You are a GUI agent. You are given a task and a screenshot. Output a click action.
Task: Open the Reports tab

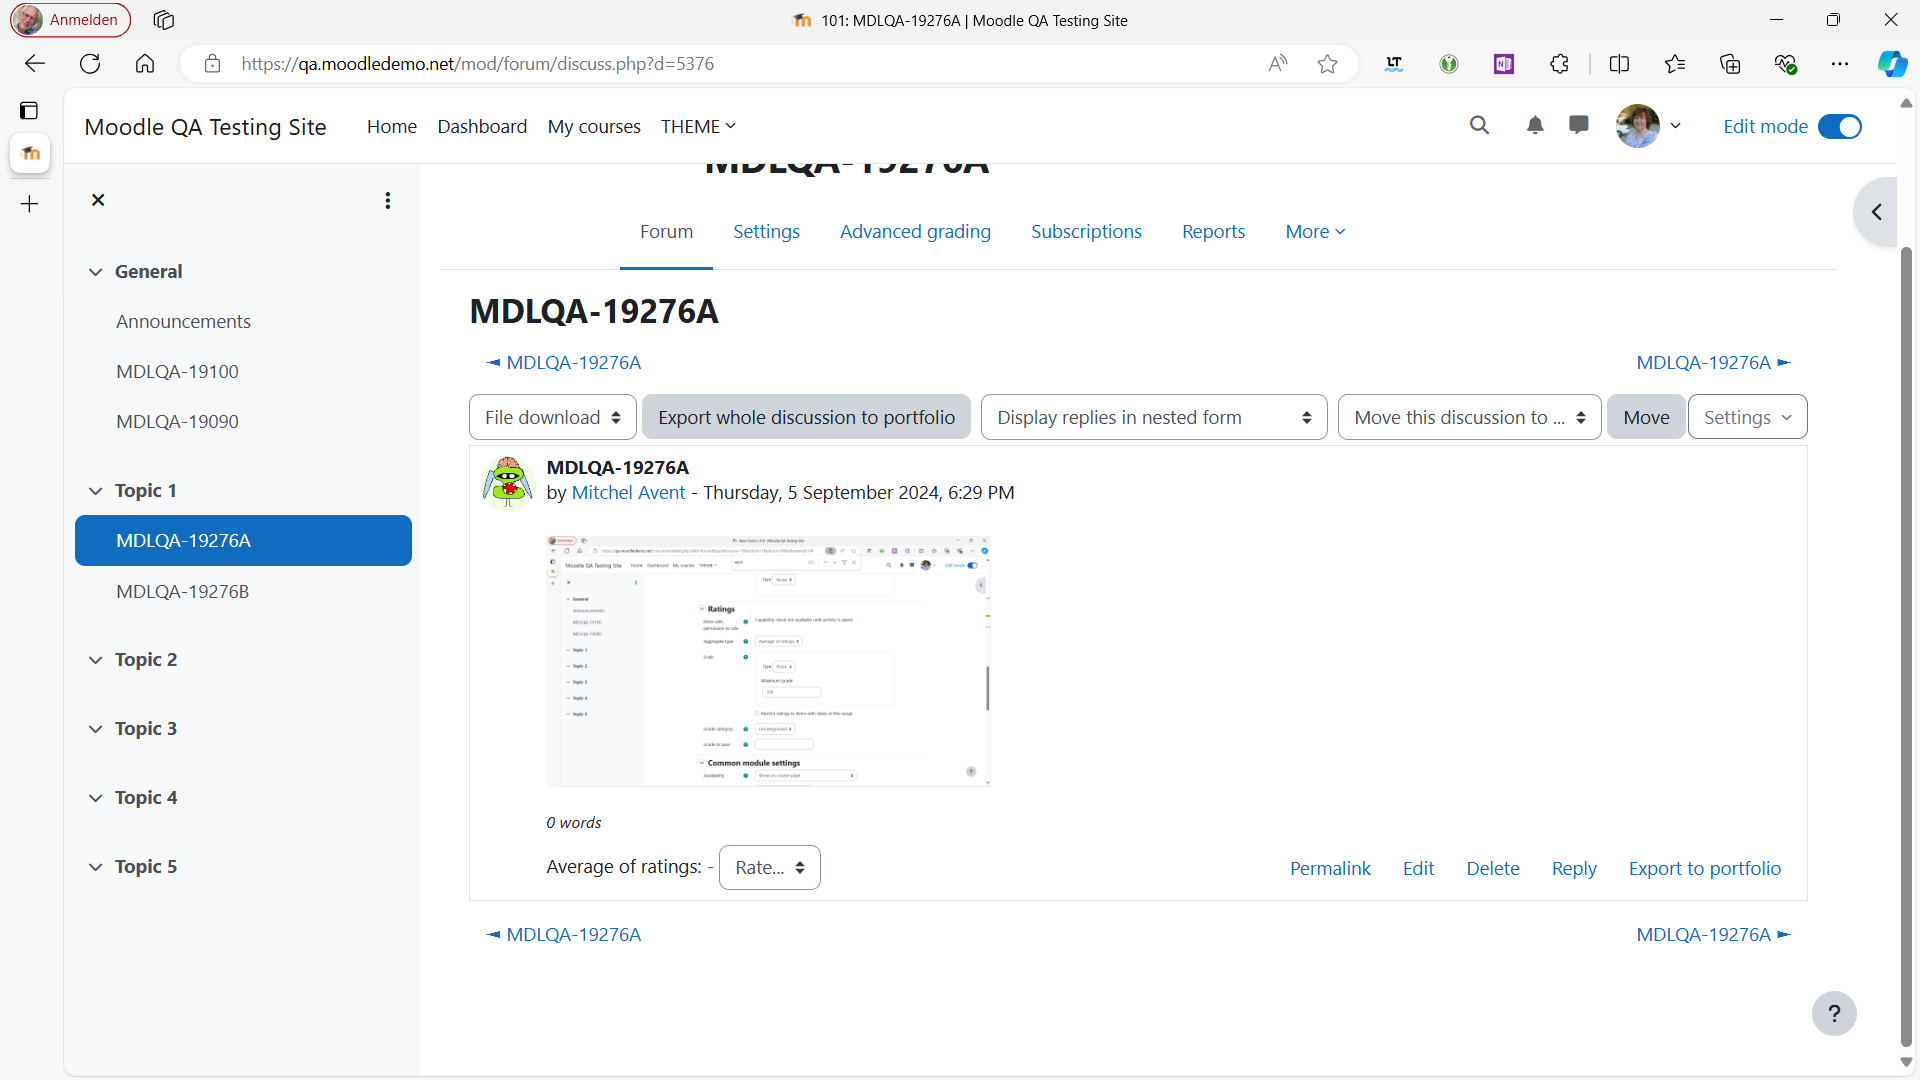point(1213,232)
